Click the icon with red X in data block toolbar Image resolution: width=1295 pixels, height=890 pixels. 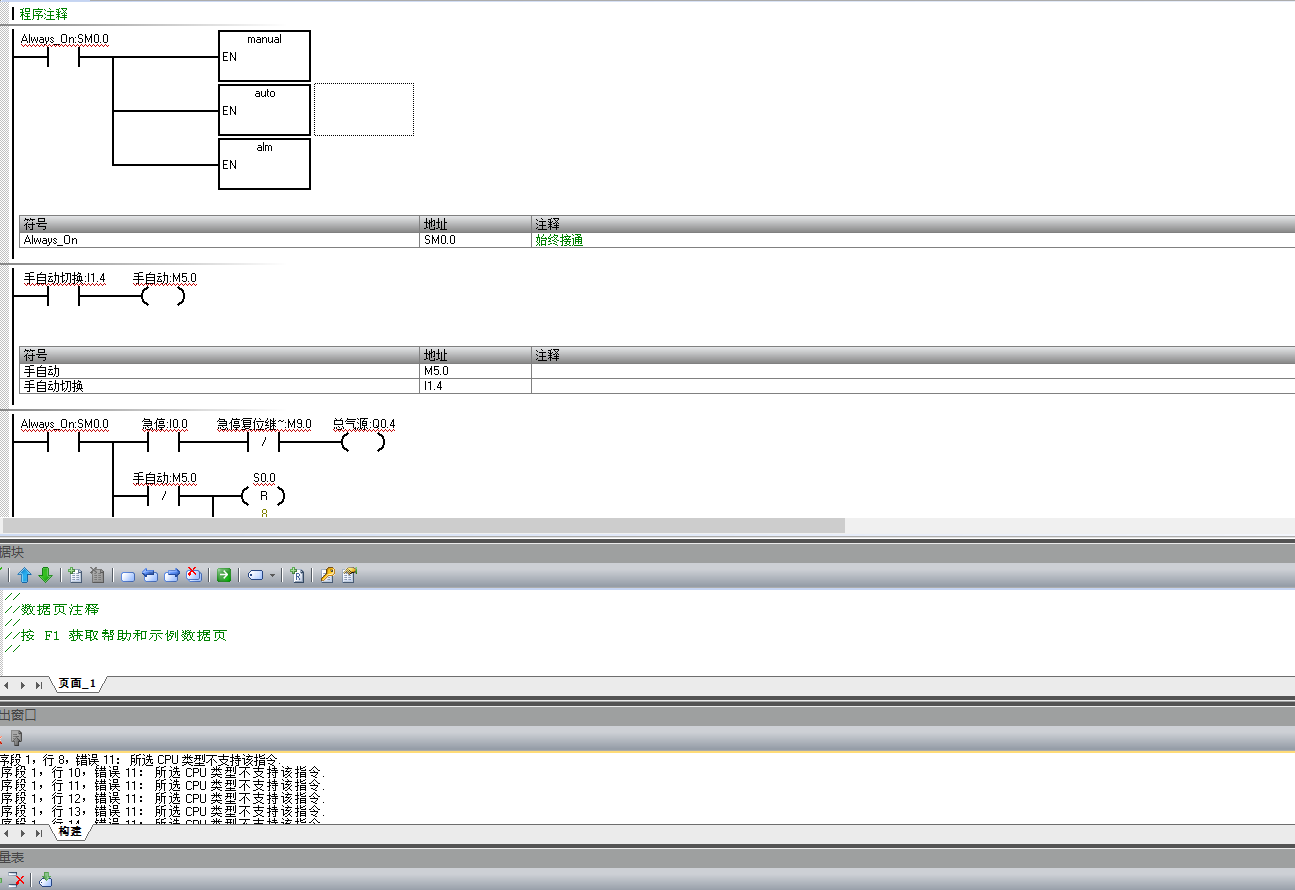(x=194, y=575)
